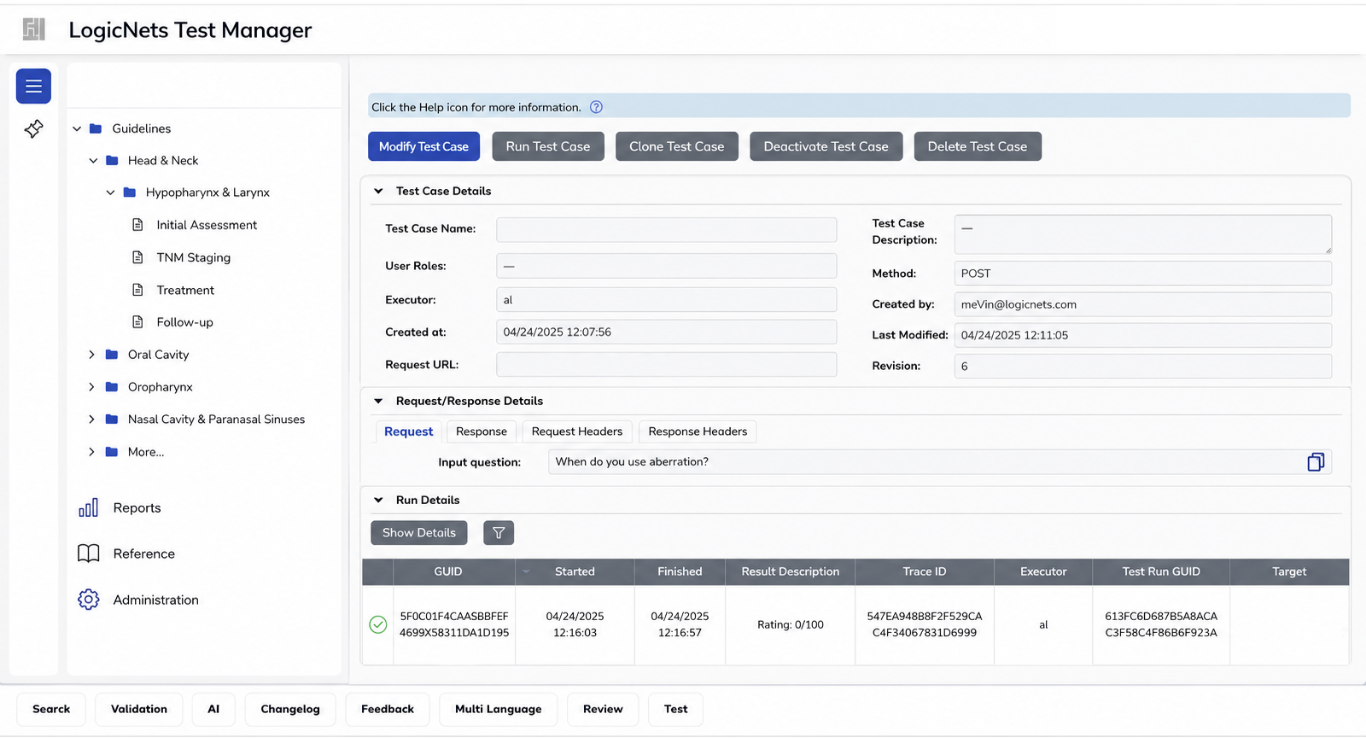This screenshot has width=1366, height=738.
Task: Click the Guidelines folder icon
Action: (x=96, y=128)
